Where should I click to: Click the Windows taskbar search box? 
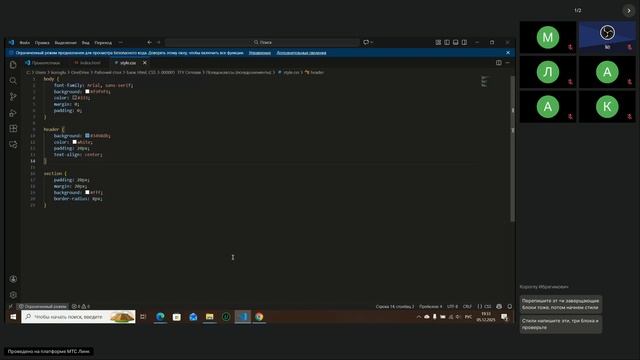pos(78,317)
